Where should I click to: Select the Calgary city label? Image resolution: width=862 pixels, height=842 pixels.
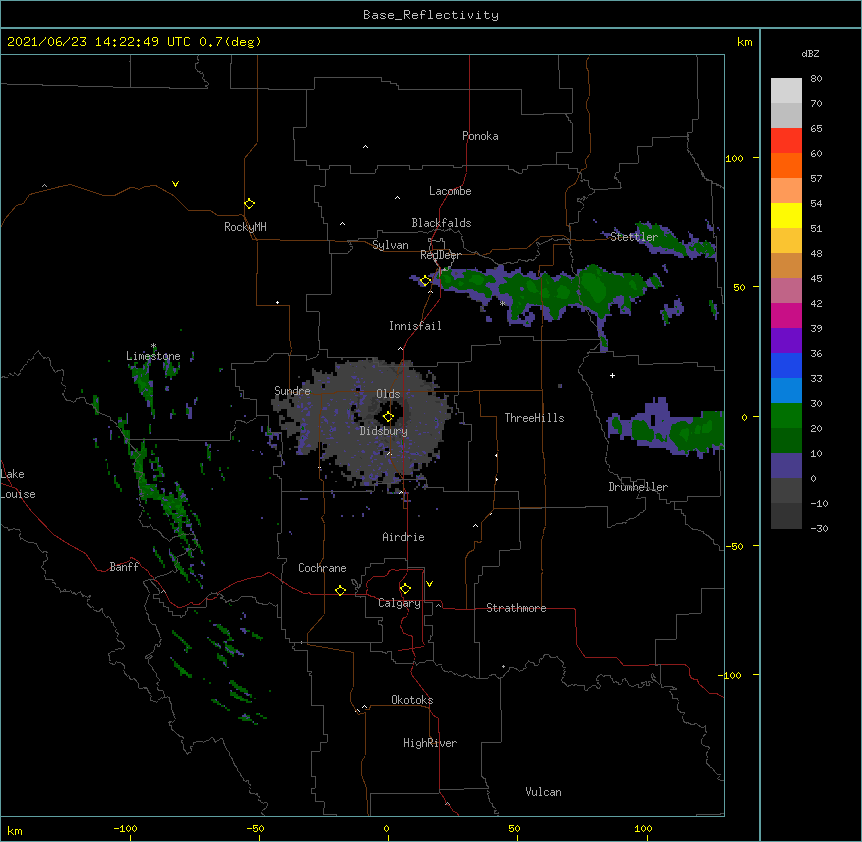(399, 603)
